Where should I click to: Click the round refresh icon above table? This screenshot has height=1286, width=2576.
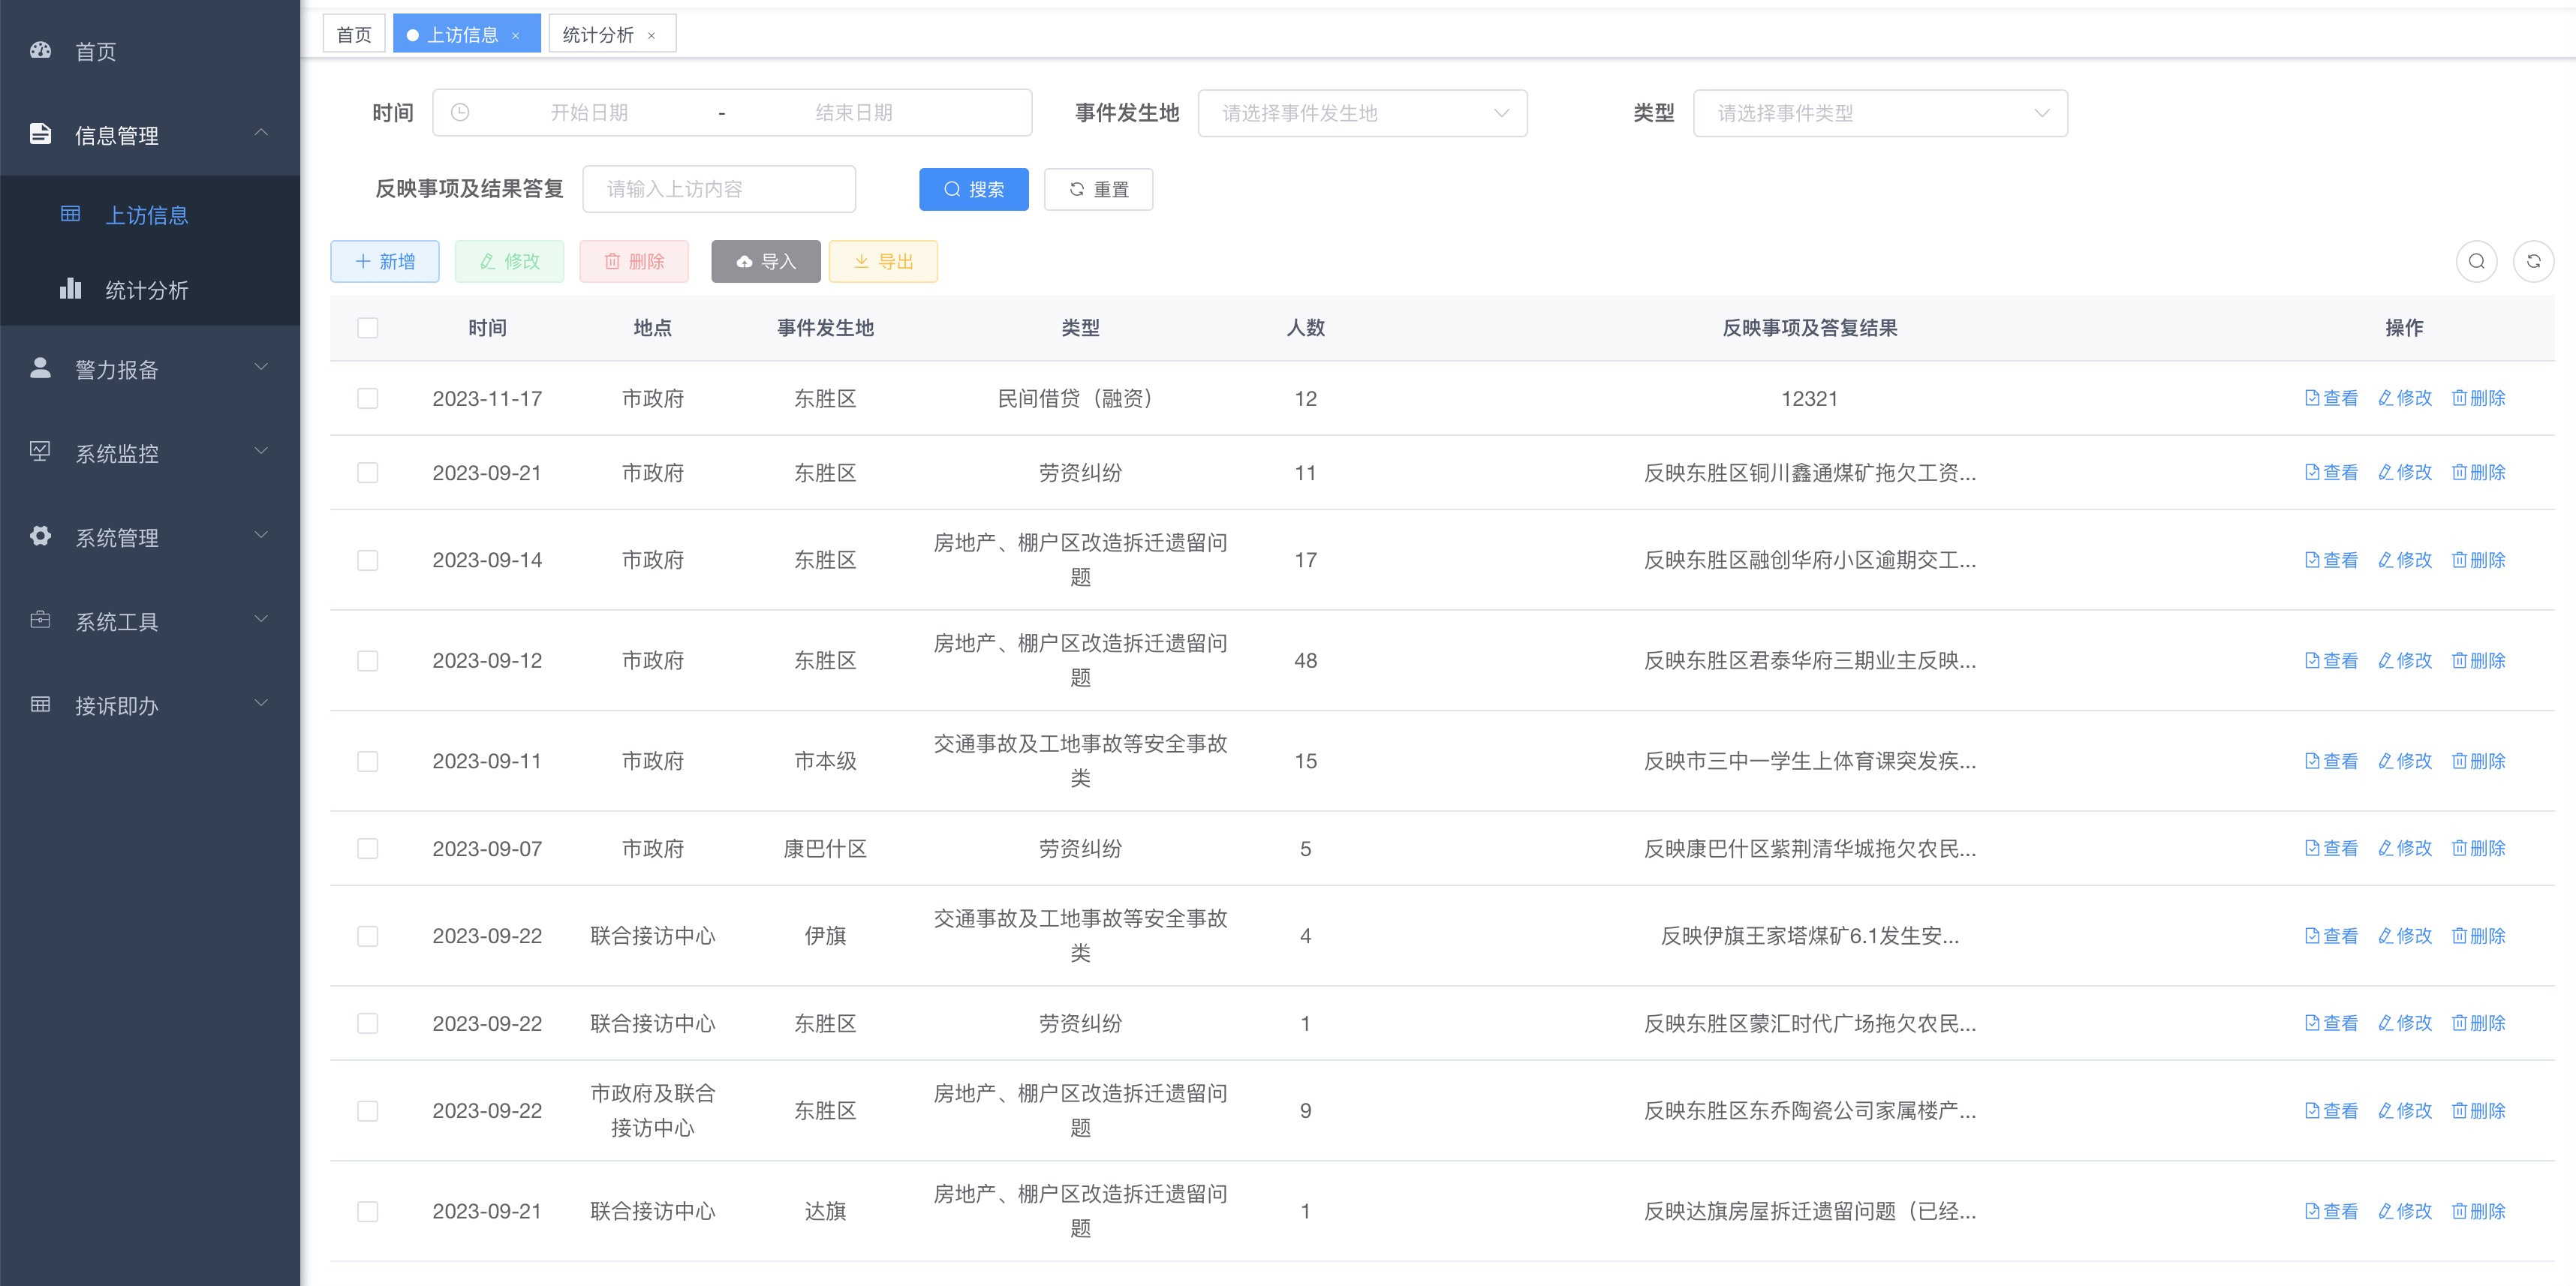tap(2533, 261)
